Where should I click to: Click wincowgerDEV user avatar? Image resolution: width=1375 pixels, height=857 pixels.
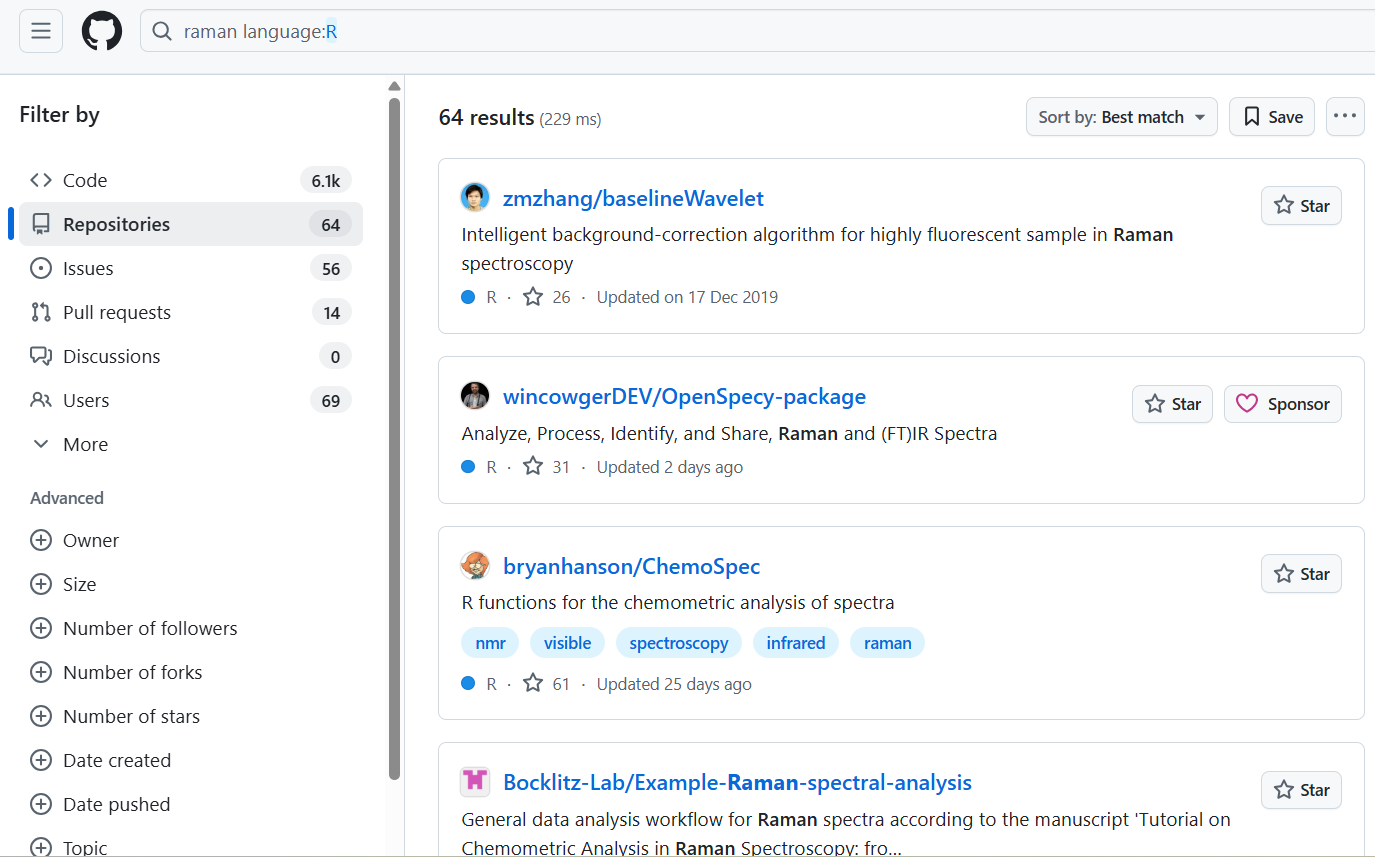coord(475,396)
